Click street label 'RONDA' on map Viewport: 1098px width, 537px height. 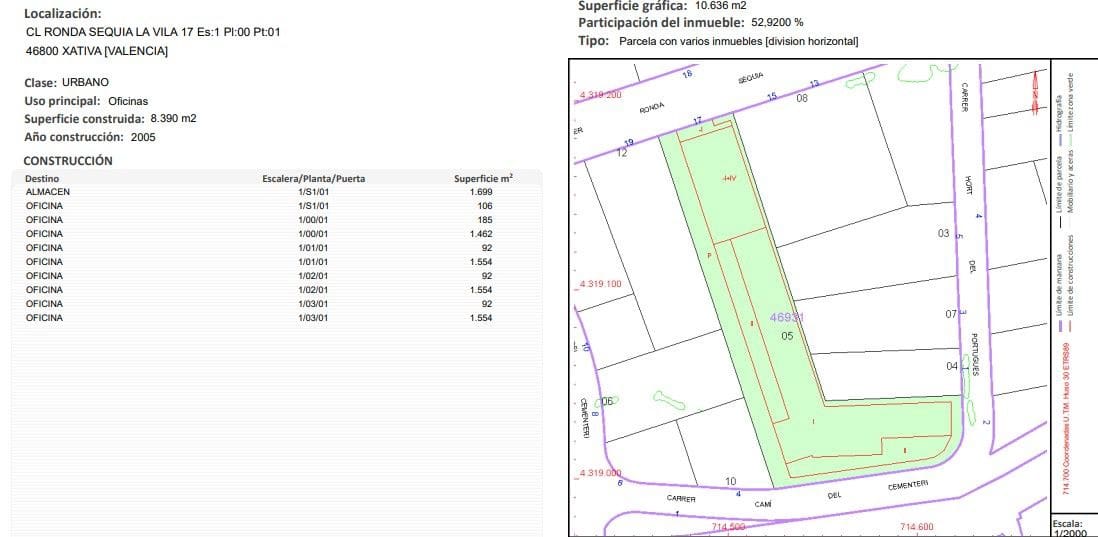click(x=651, y=108)
